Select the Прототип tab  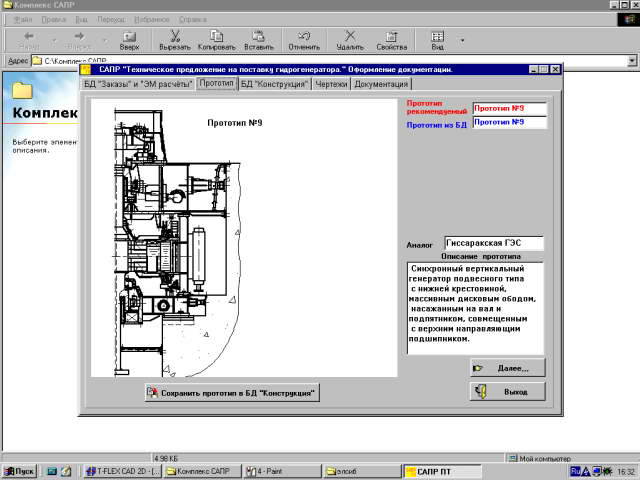click(x=216, y=83)
